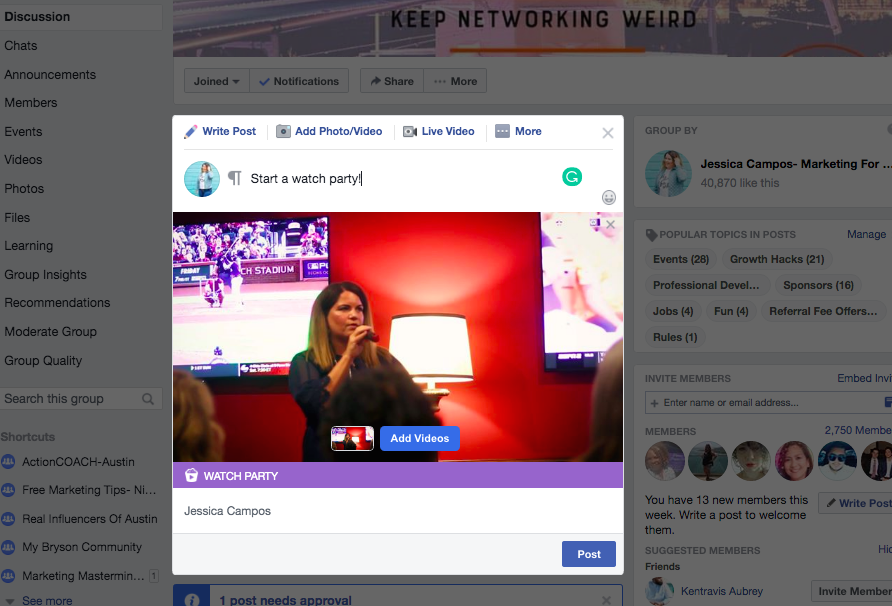The image size is (892, 606).
Task: Click the Embed Invite link
Action: pos(864,378)
